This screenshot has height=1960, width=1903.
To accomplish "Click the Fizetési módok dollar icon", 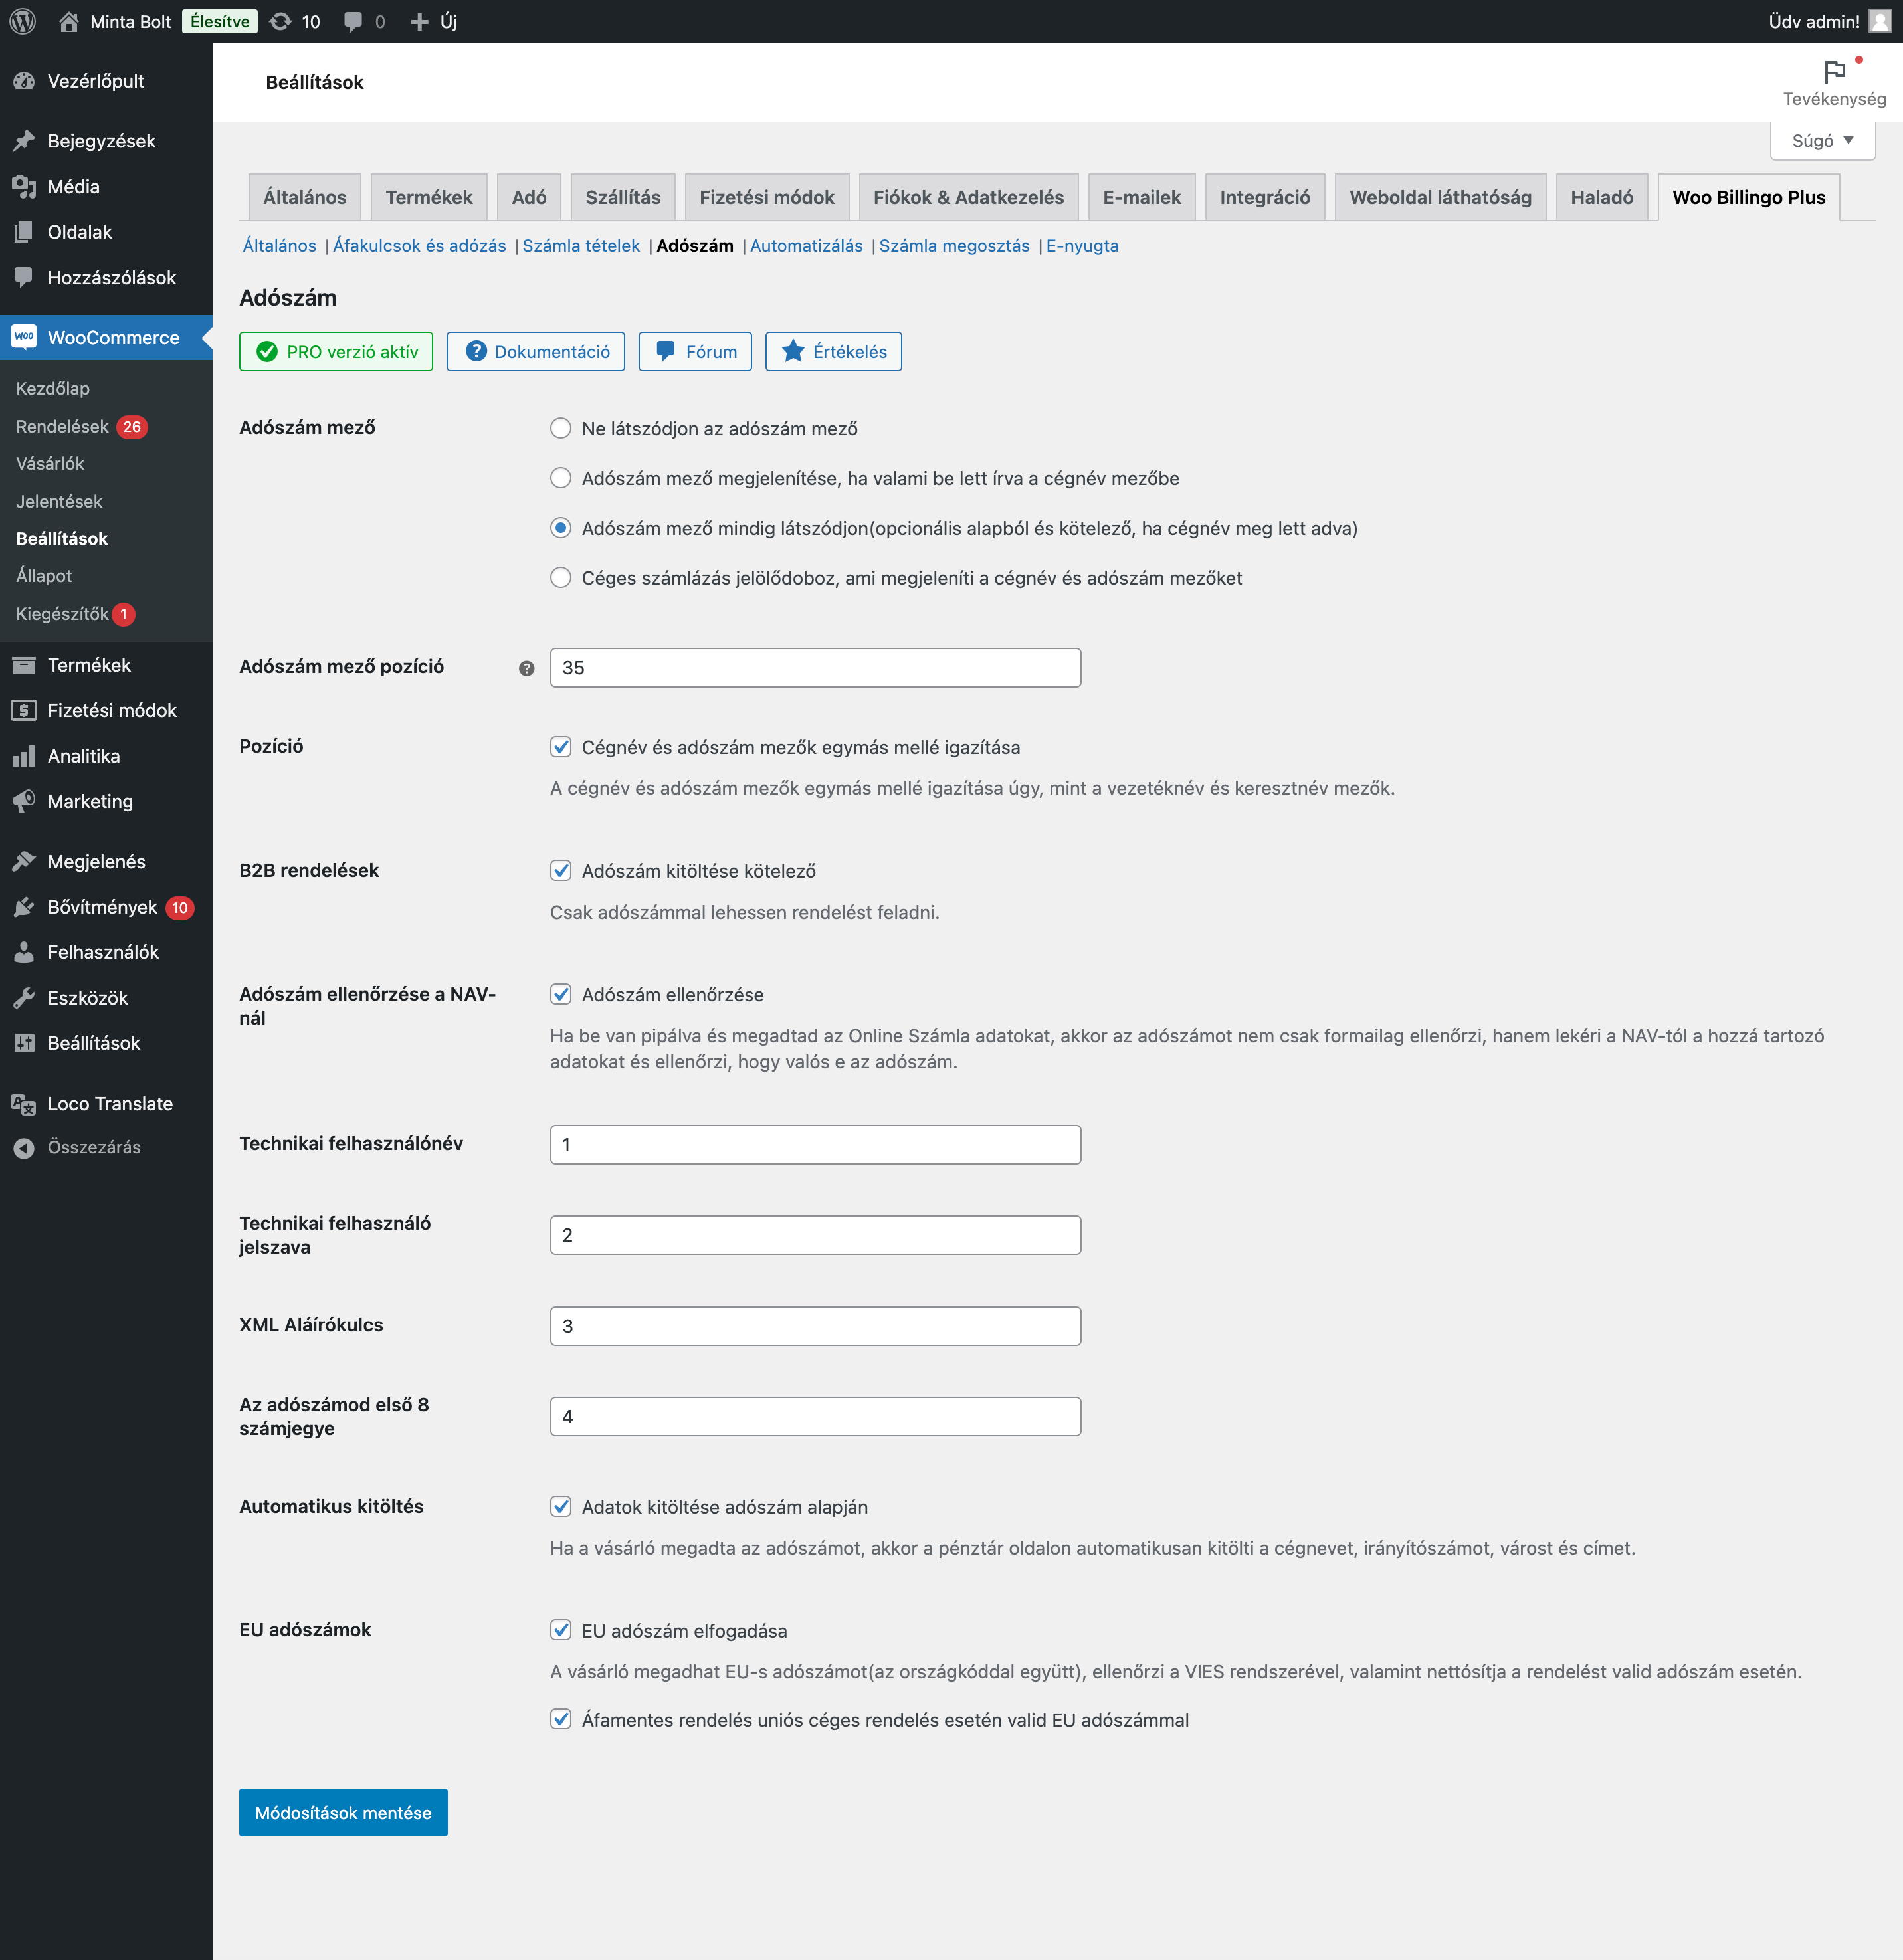I will tap(24, 710).
